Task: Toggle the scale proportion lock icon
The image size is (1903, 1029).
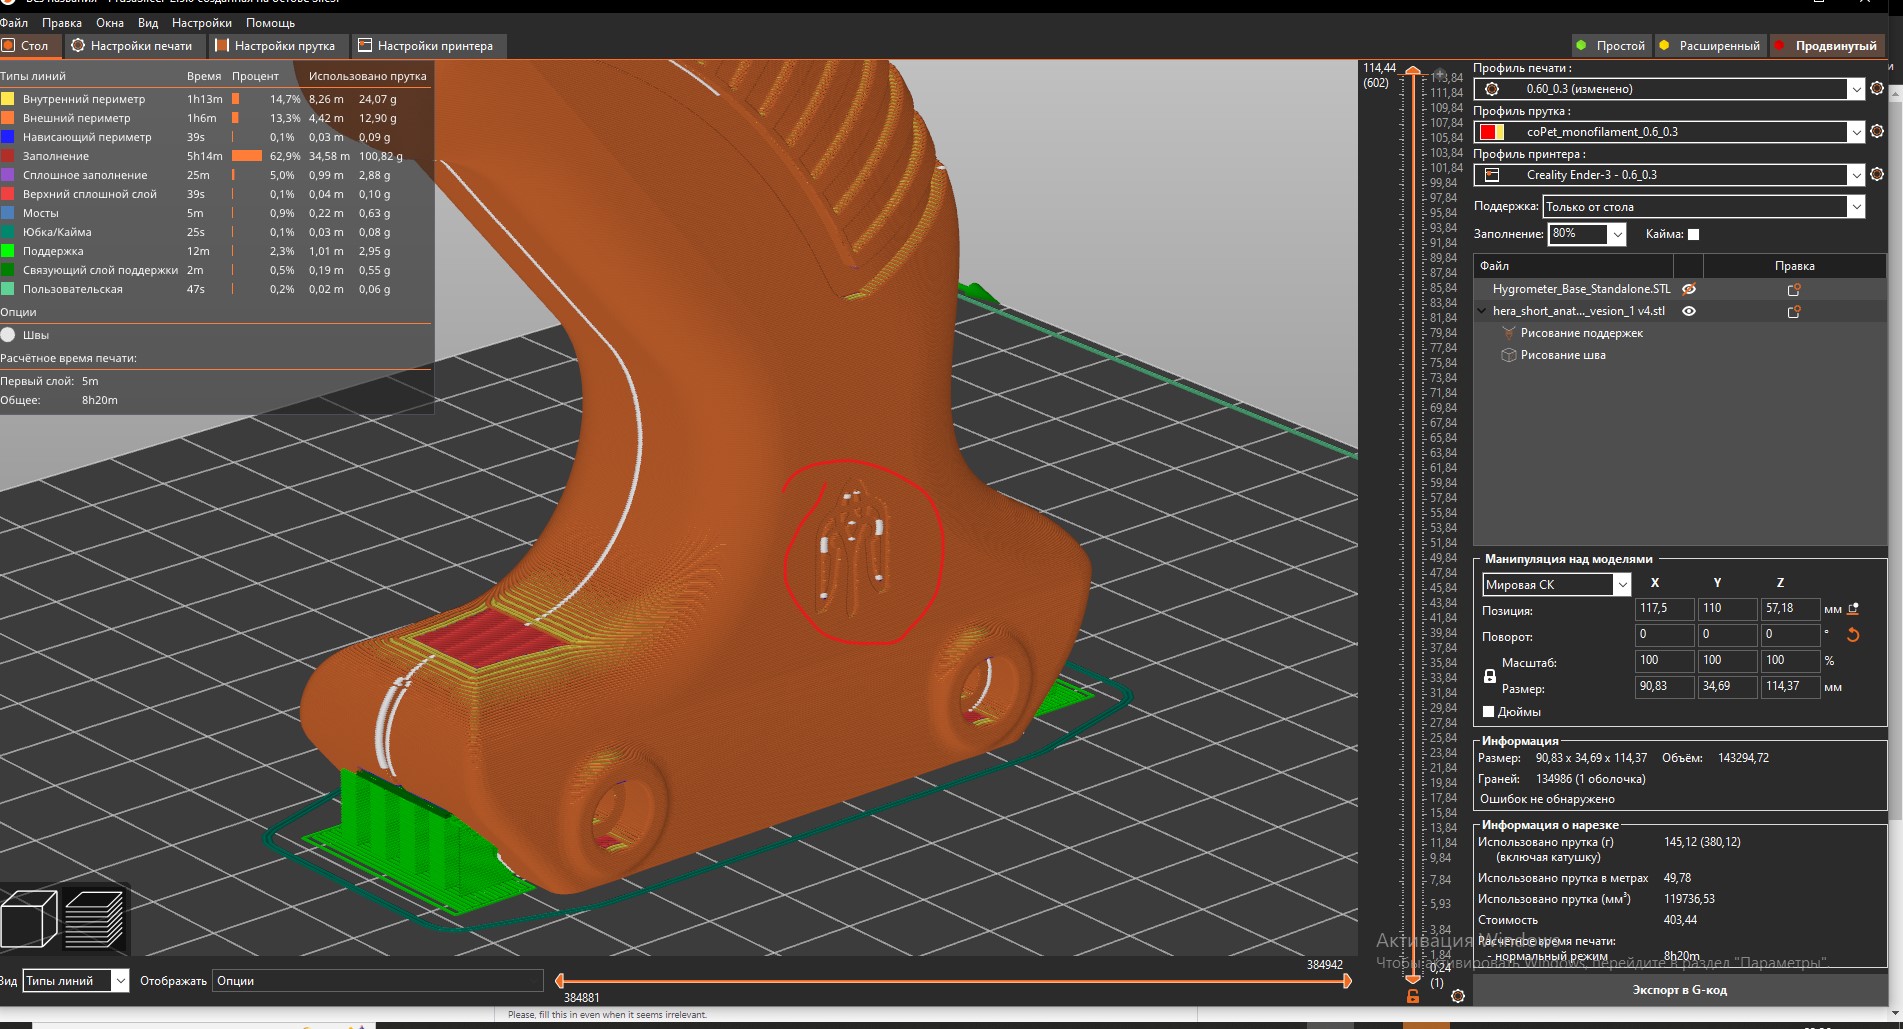Action: 1489,677
